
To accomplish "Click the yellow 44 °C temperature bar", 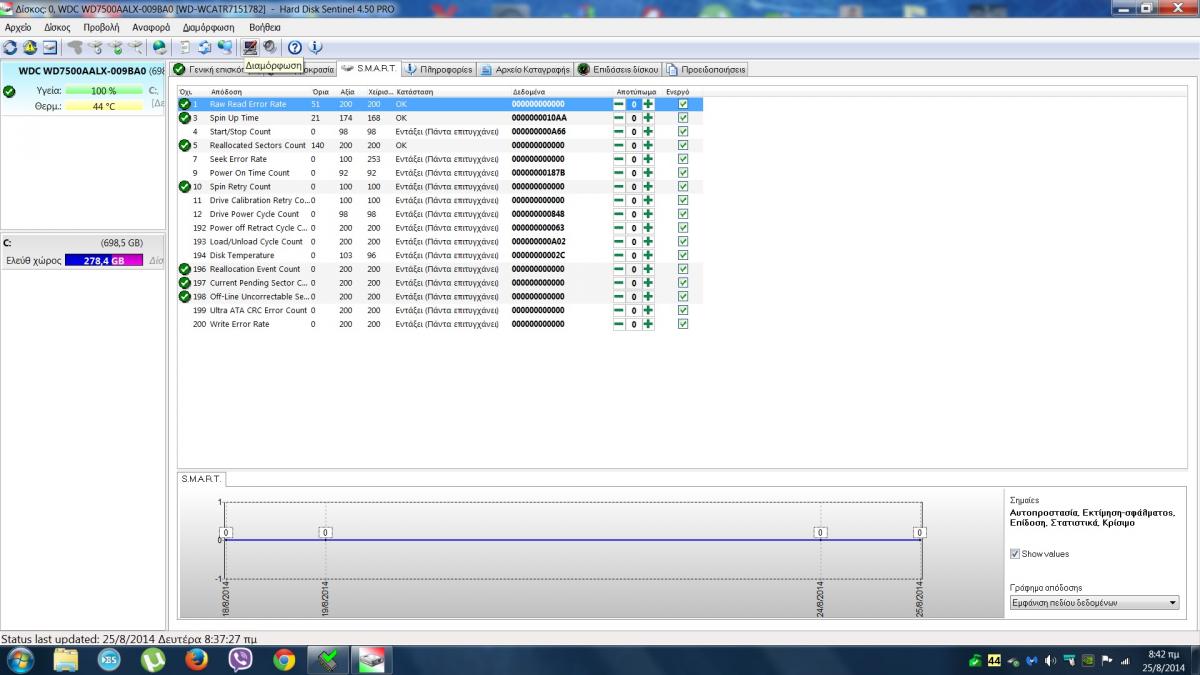I will click(104, 106).
